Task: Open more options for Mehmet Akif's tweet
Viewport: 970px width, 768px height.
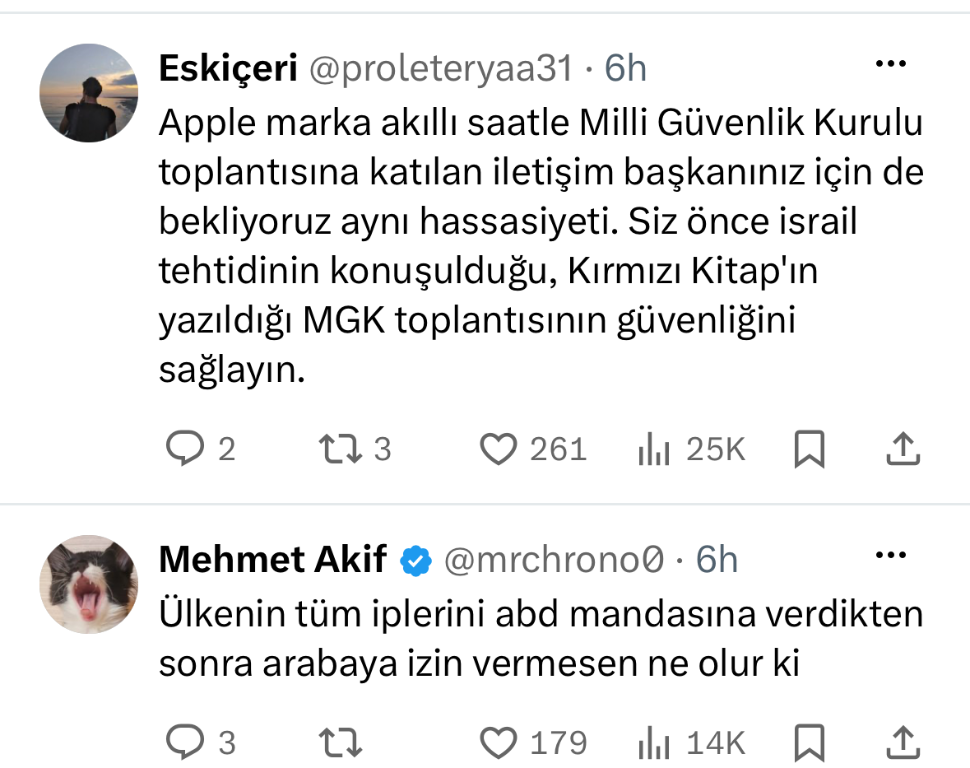Action: 891,554
